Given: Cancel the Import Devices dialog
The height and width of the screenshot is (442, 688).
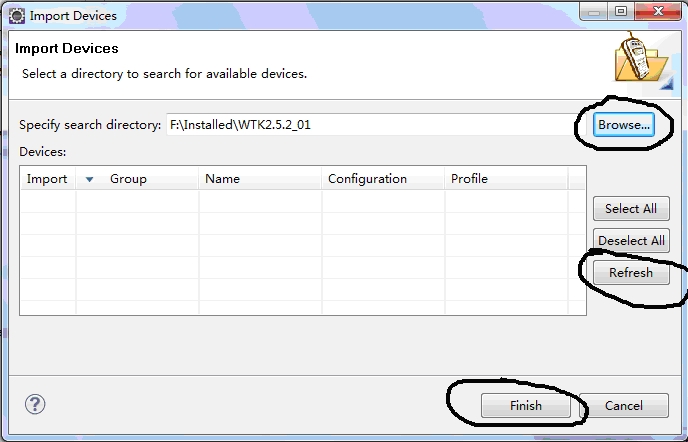Looking at the screenshot, I should point(624,406).
